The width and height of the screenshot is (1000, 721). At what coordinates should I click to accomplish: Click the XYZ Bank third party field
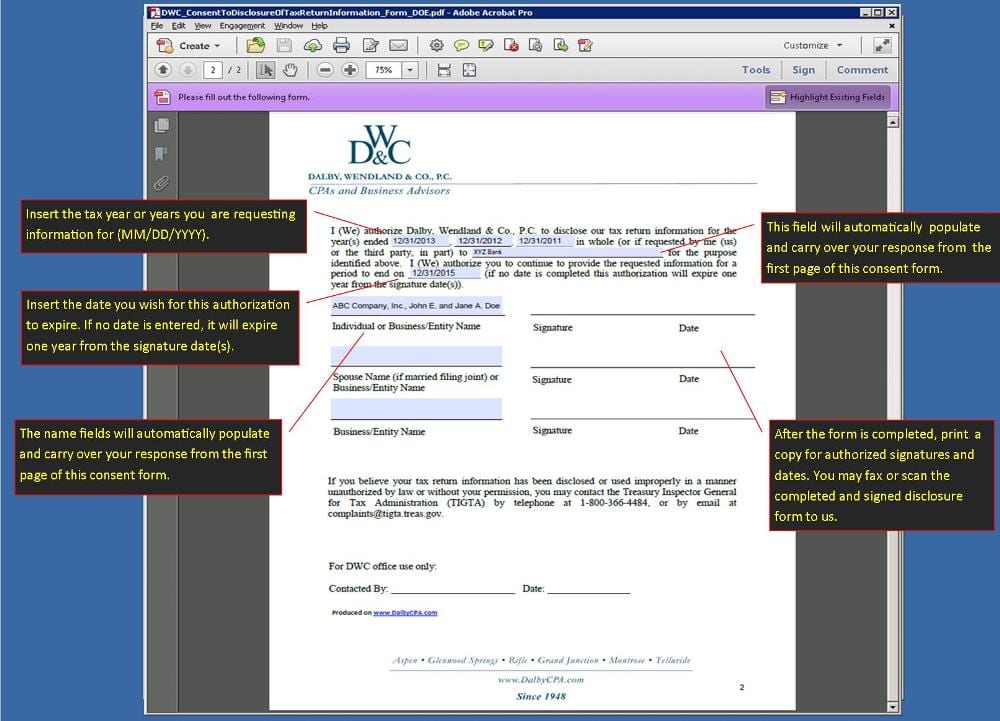(x=568, y=252)
